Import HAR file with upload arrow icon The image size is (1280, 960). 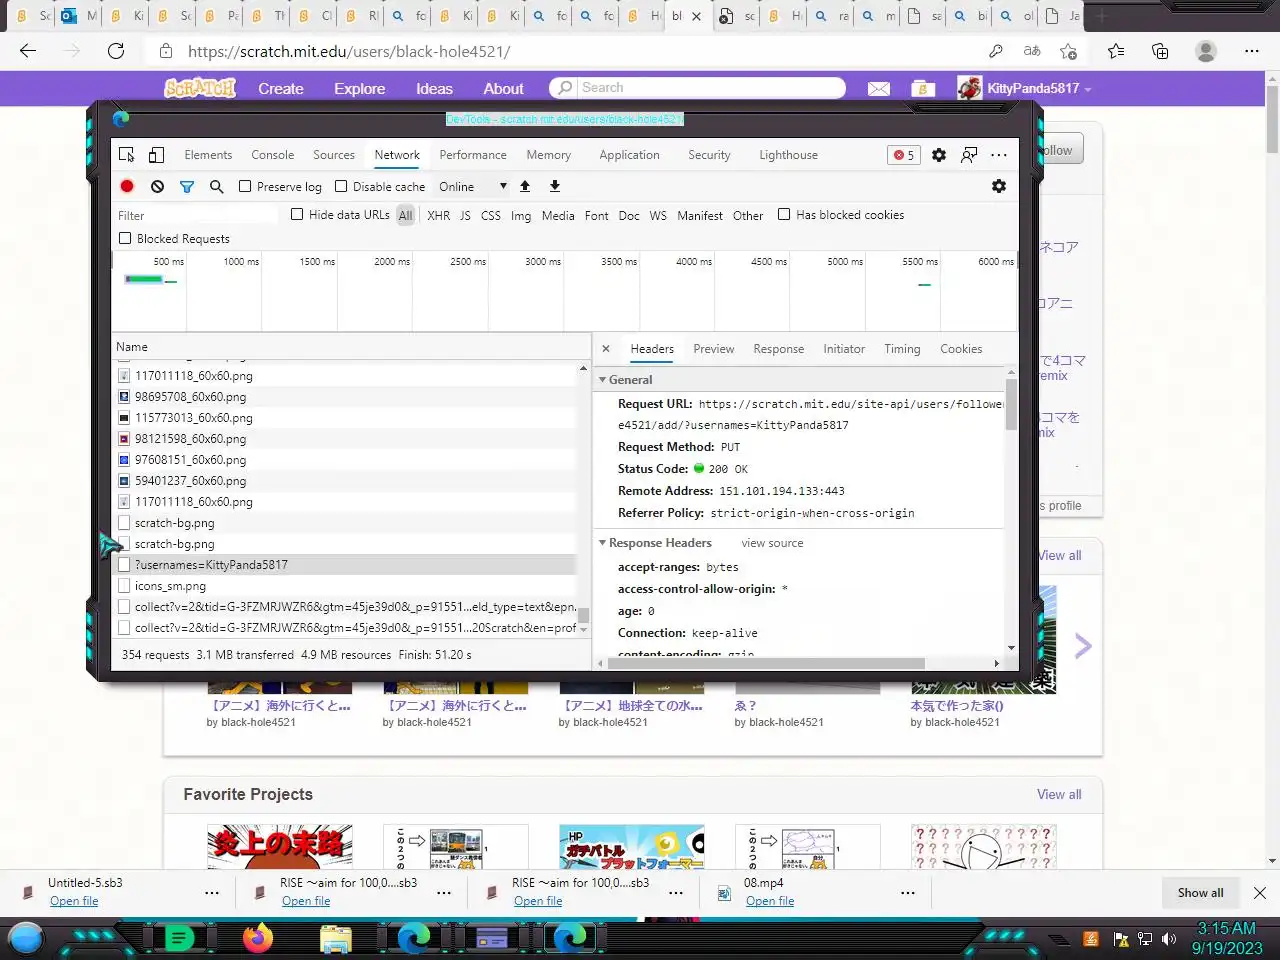(525, 186)
